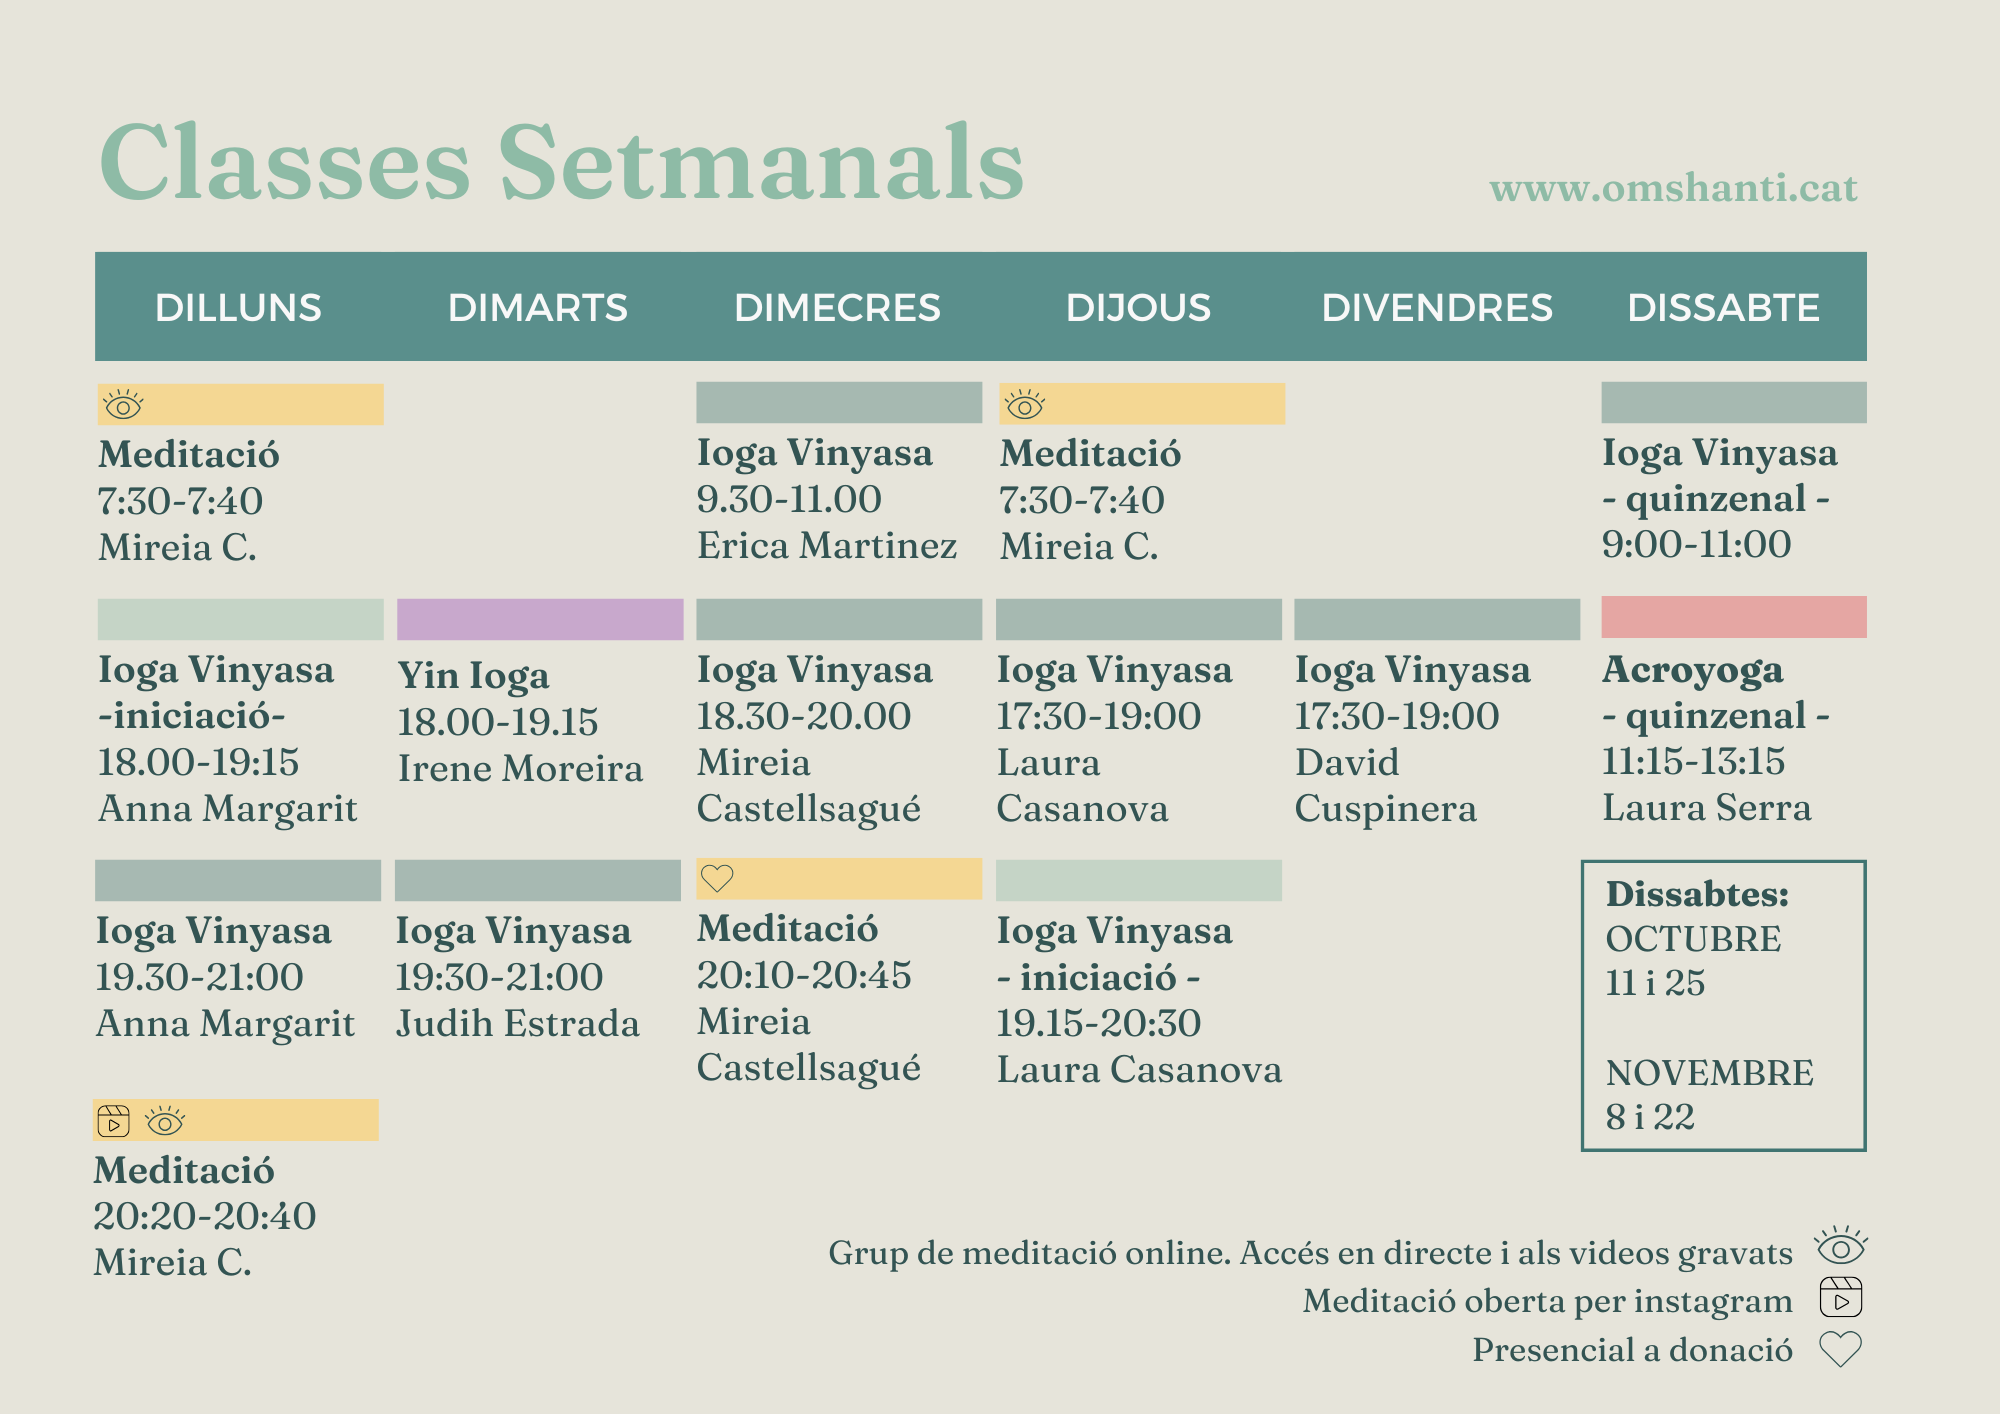
Task: Click the Instagram reel icon in the legend
Action: tap(1841, 1298)
